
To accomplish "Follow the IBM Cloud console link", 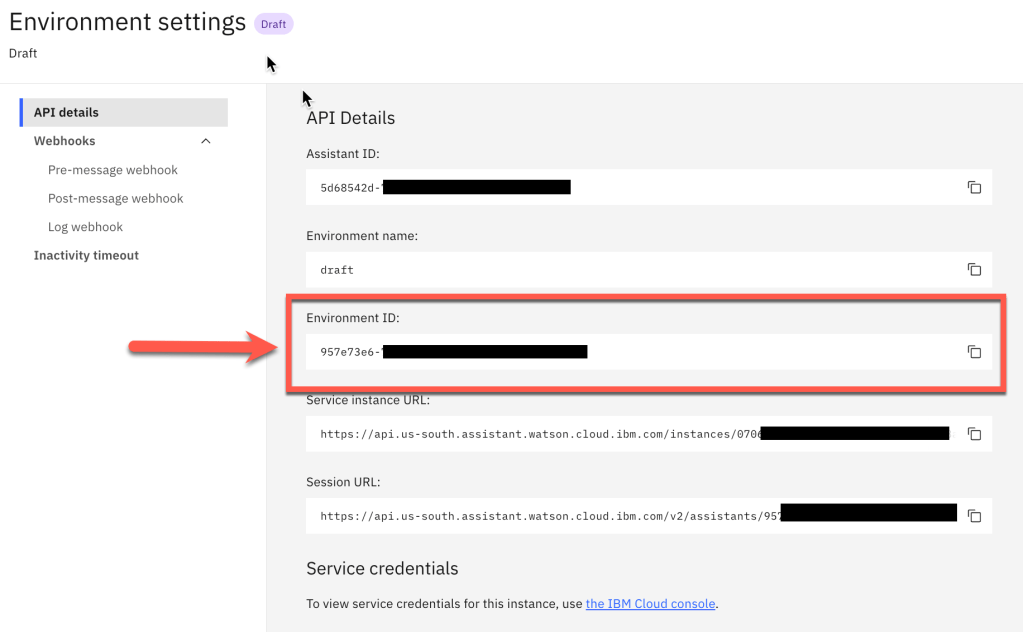I will coord(650,604).
